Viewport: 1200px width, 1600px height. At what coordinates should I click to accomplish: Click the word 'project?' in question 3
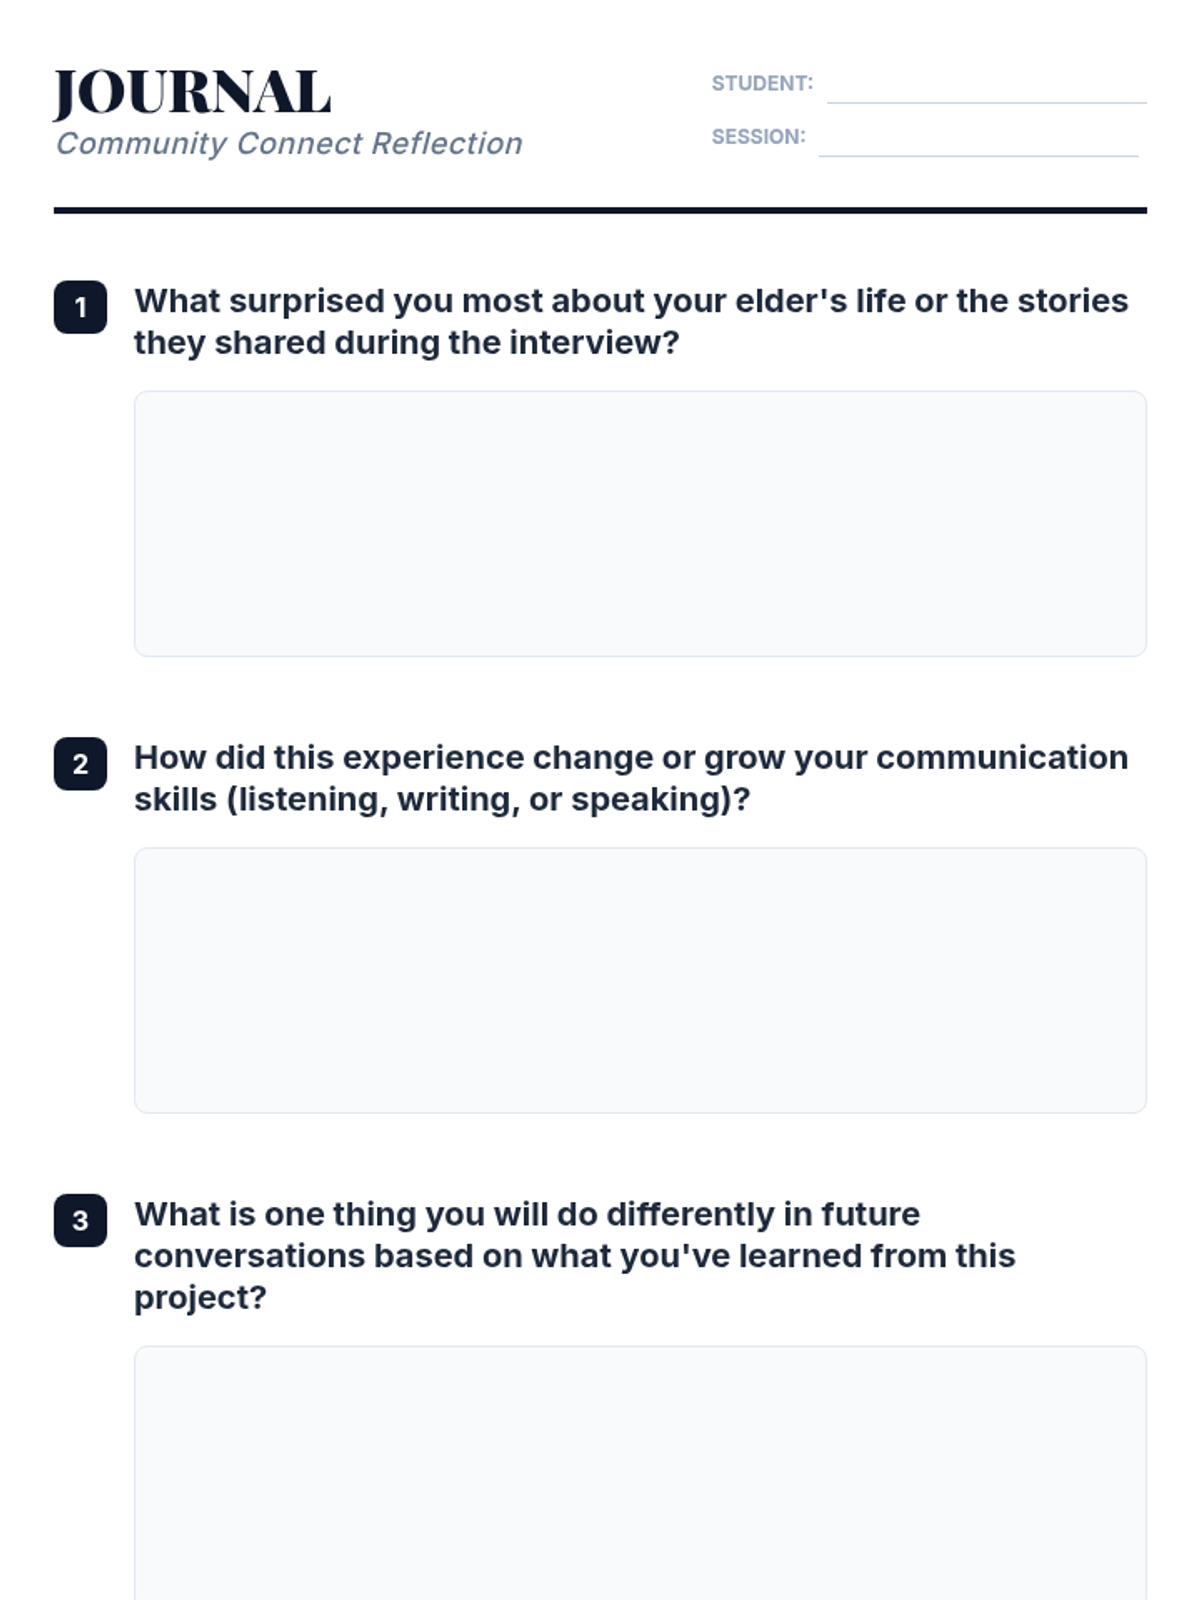(200, 1297)
